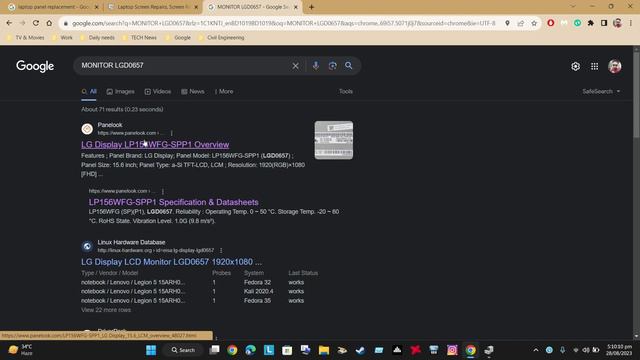Focus the browser address bar
The width and height of the screenshot is (640, 360).
[x=284, y=23]
